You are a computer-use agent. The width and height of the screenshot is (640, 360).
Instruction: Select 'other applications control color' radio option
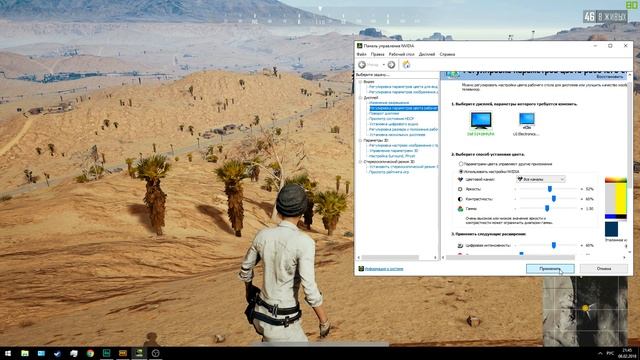tap(461, 164)
